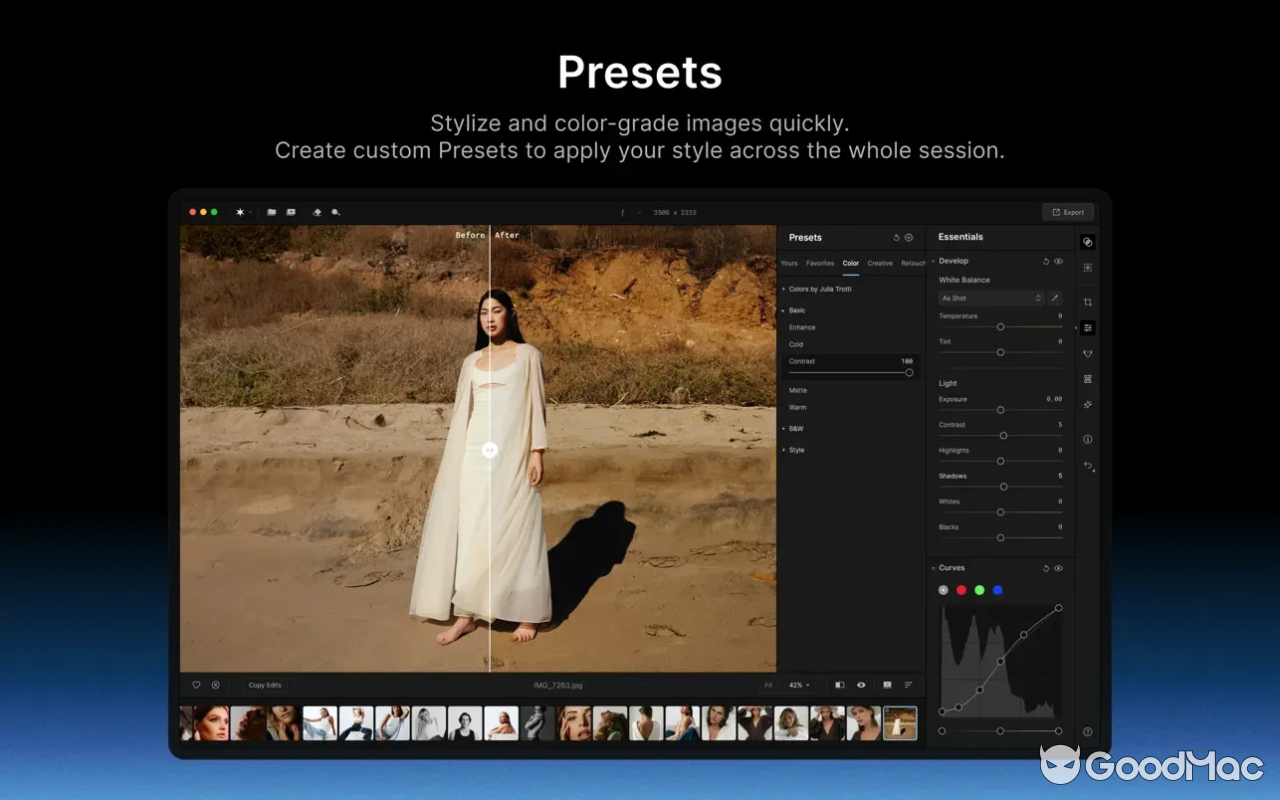1280x800 pixels.
Task: Click the before/after split view icon
Action: [x=840, y=685]
